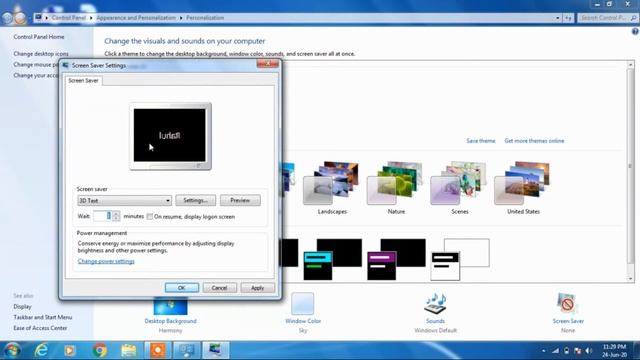Toggle 'On resume, display logon screen' checkbox
The height and width of the screenshot is (360, 640).
click(x=150, y=217)
